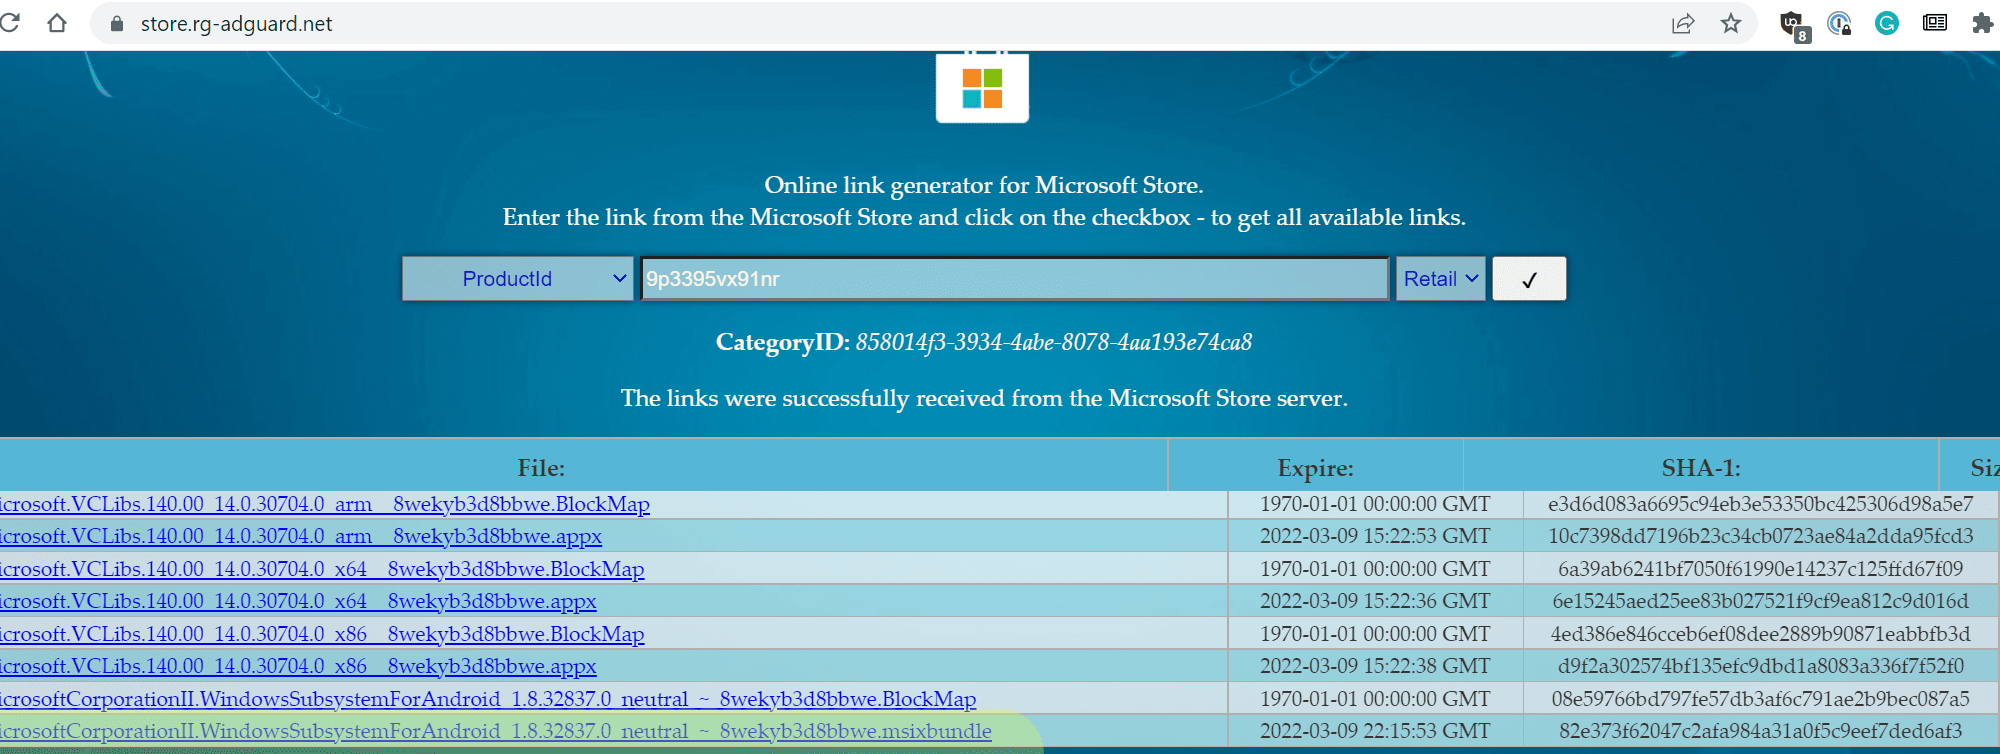
Task: Download WindowsSubsystemForAndroid msixbundle file
Action: 495,732
